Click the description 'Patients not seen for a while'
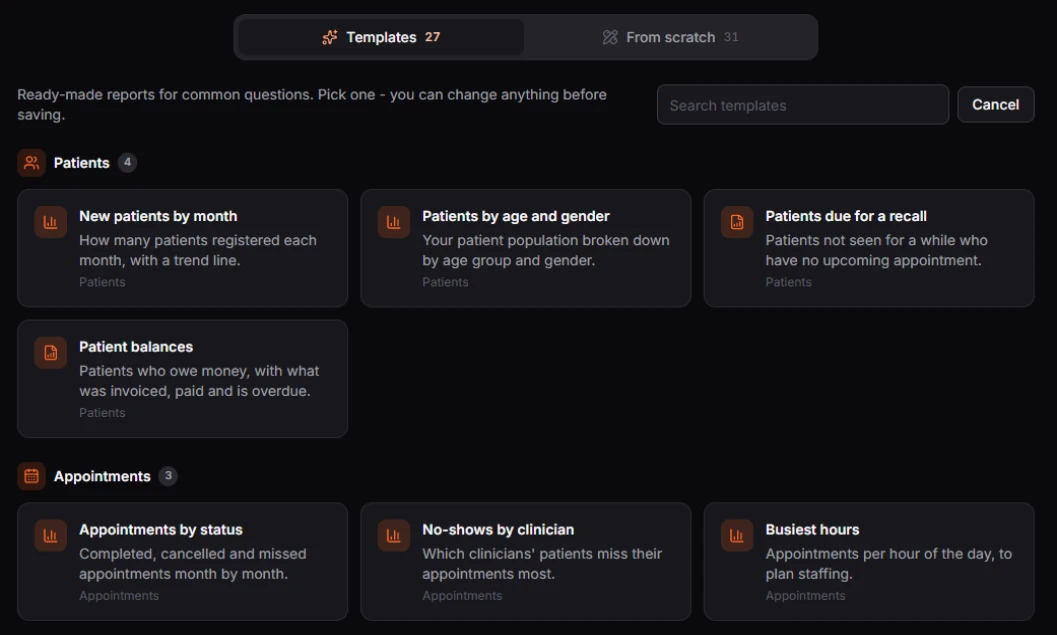 (876, 250)
